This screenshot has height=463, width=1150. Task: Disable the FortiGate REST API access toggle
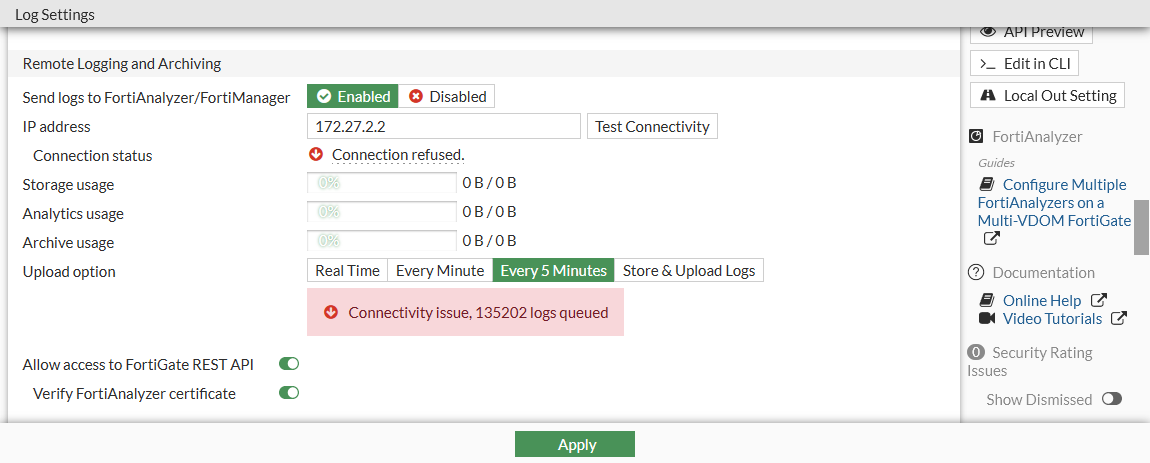289,364
